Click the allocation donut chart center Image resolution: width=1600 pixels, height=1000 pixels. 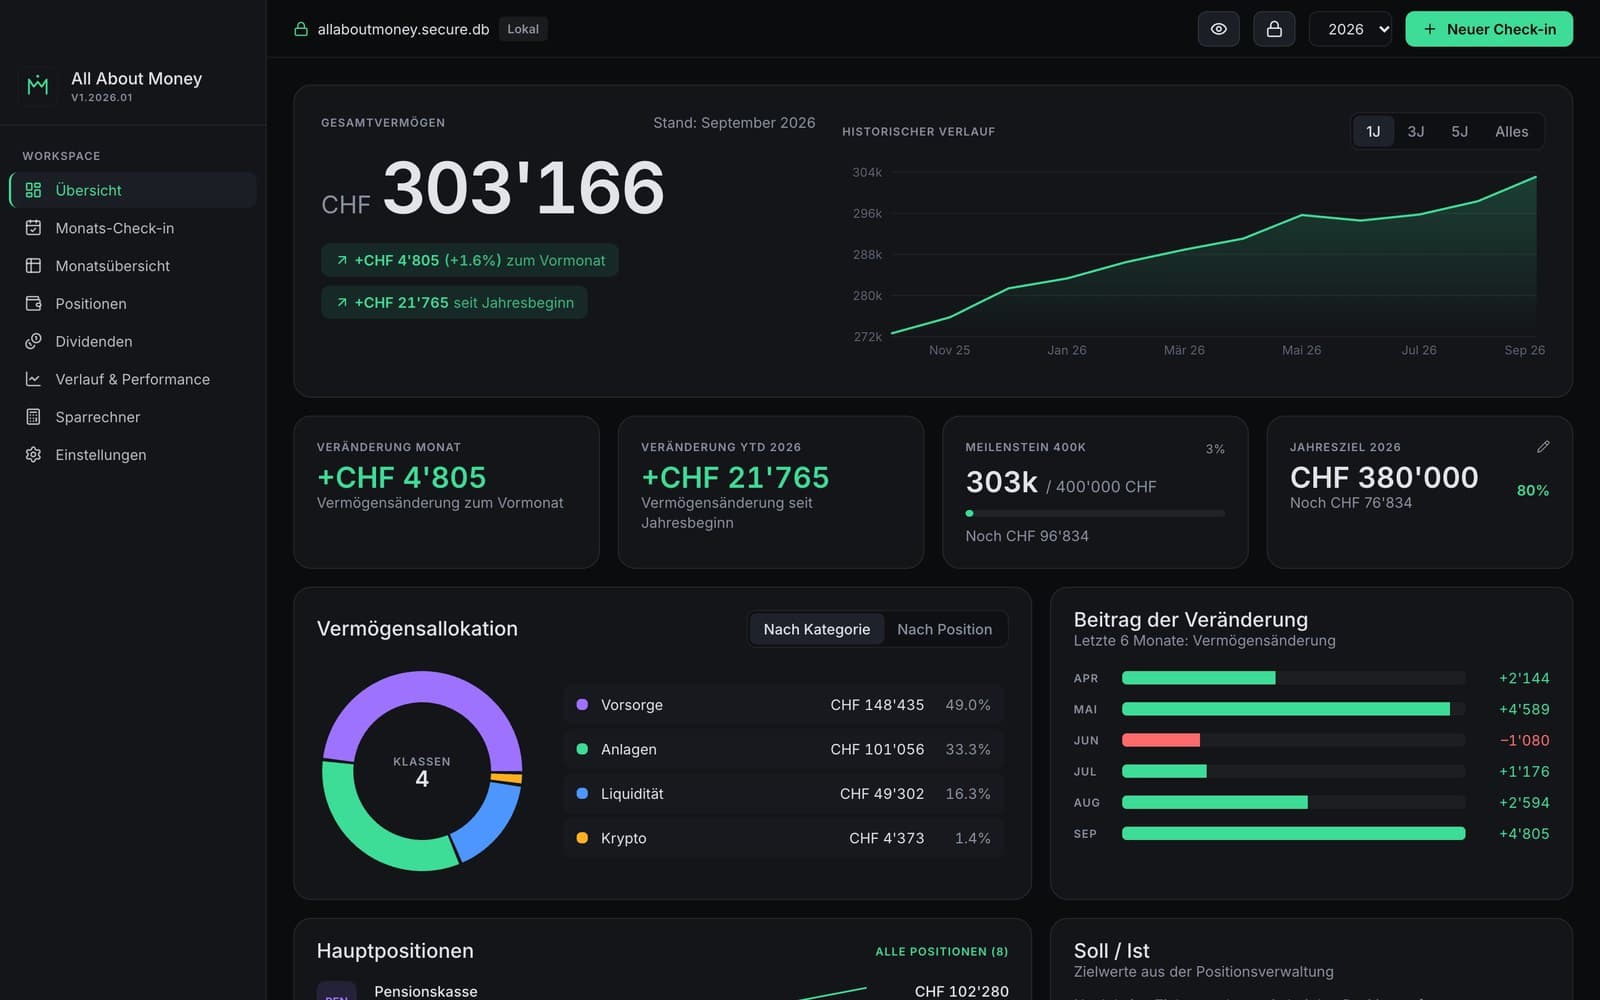click(422, 771)
